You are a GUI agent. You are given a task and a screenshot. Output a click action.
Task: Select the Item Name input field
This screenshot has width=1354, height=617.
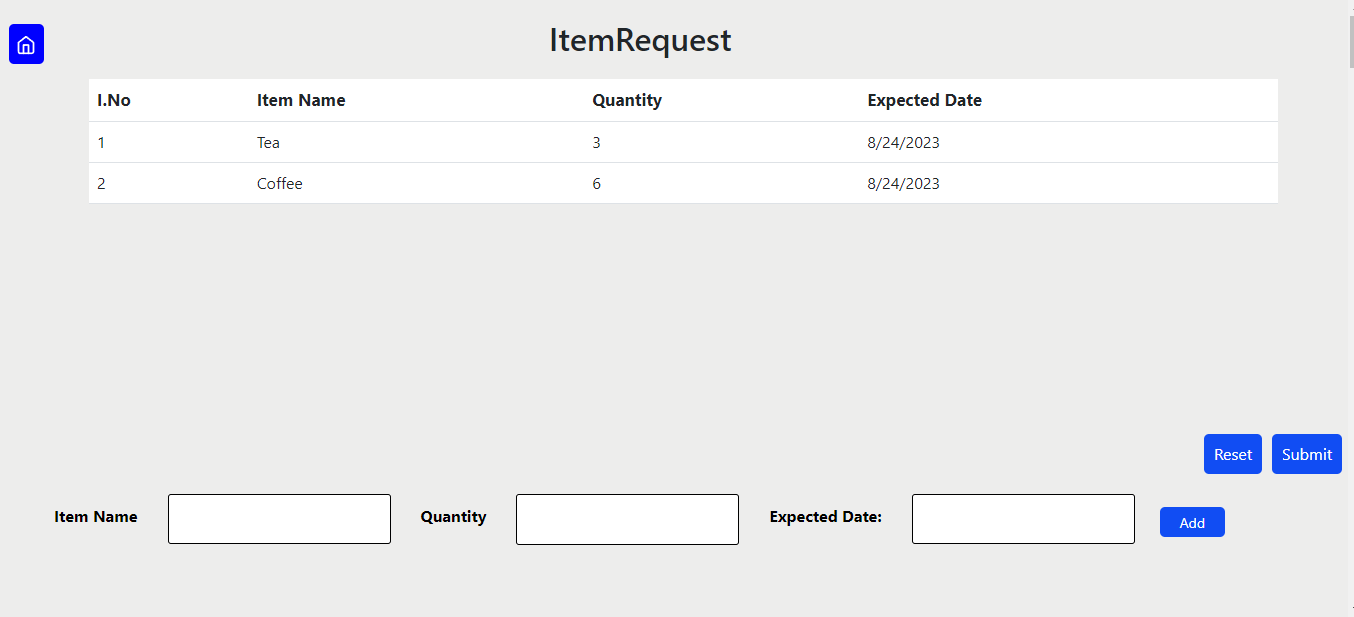(279, 518)
